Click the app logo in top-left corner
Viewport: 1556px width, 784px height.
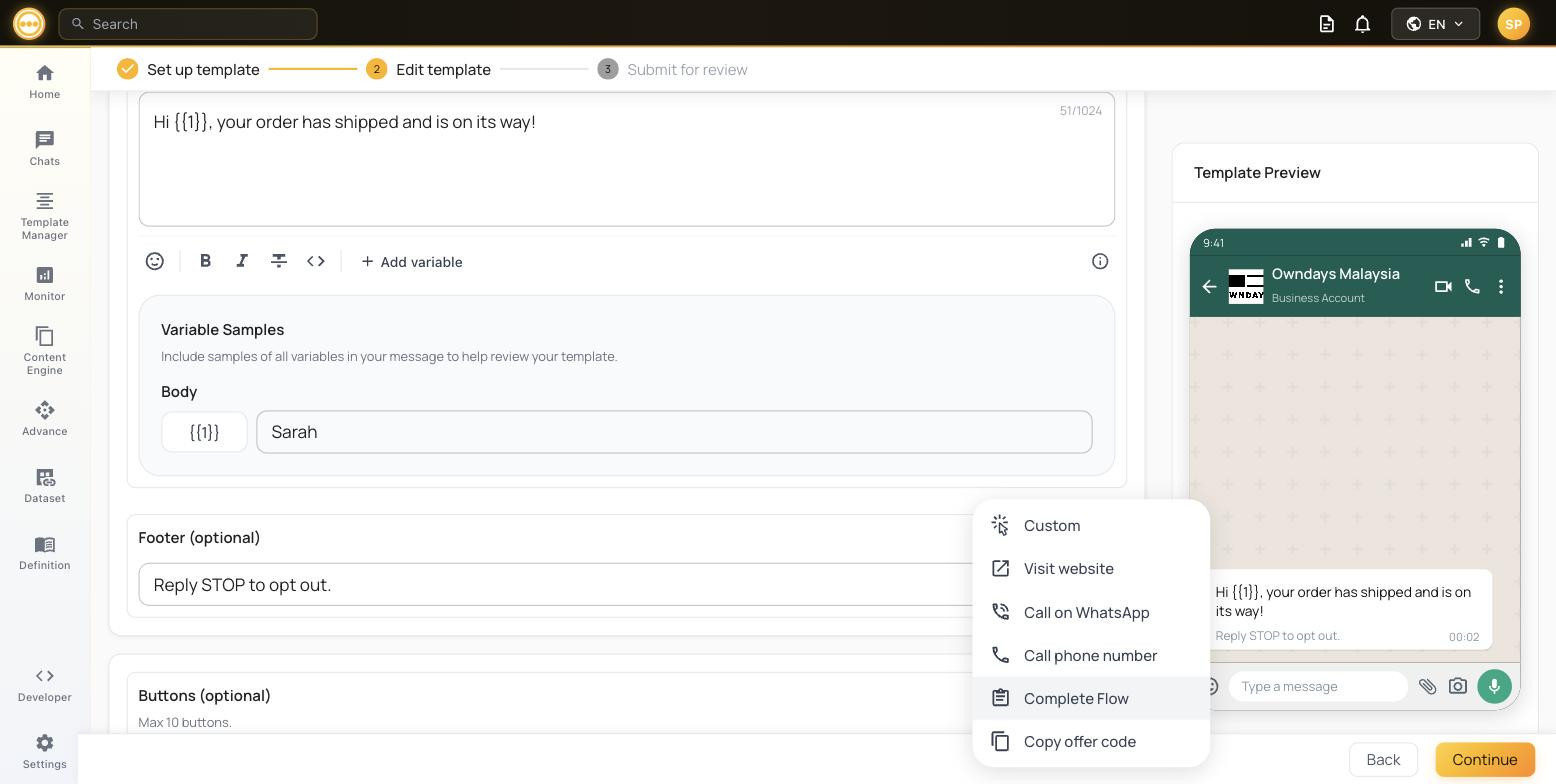tap(29, 23)
